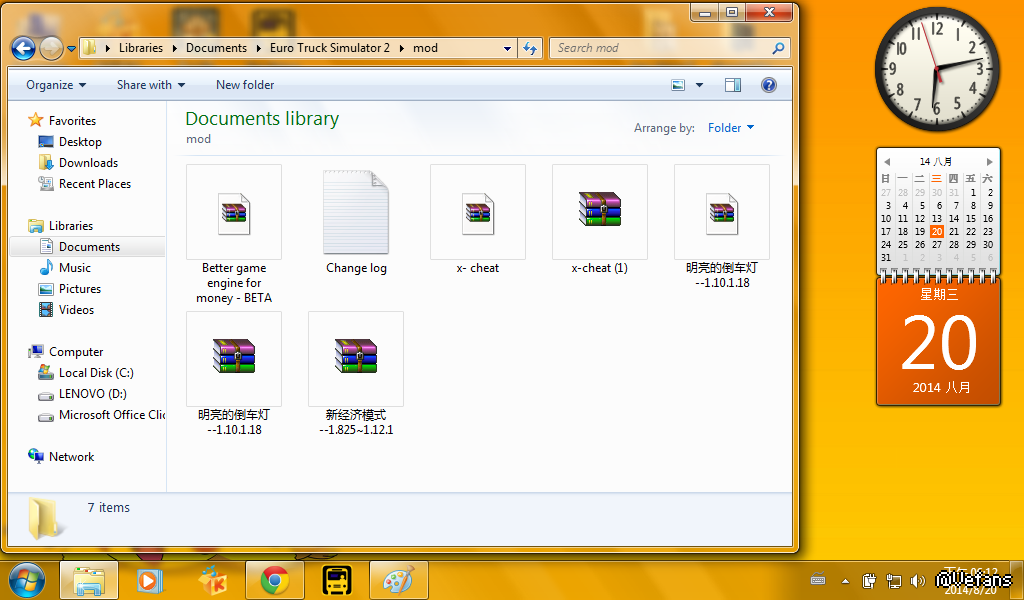The height and width of the screenshot is (600, 1024).
Task: Open Google Chrome from the taskbar
Action: (275, 580)
